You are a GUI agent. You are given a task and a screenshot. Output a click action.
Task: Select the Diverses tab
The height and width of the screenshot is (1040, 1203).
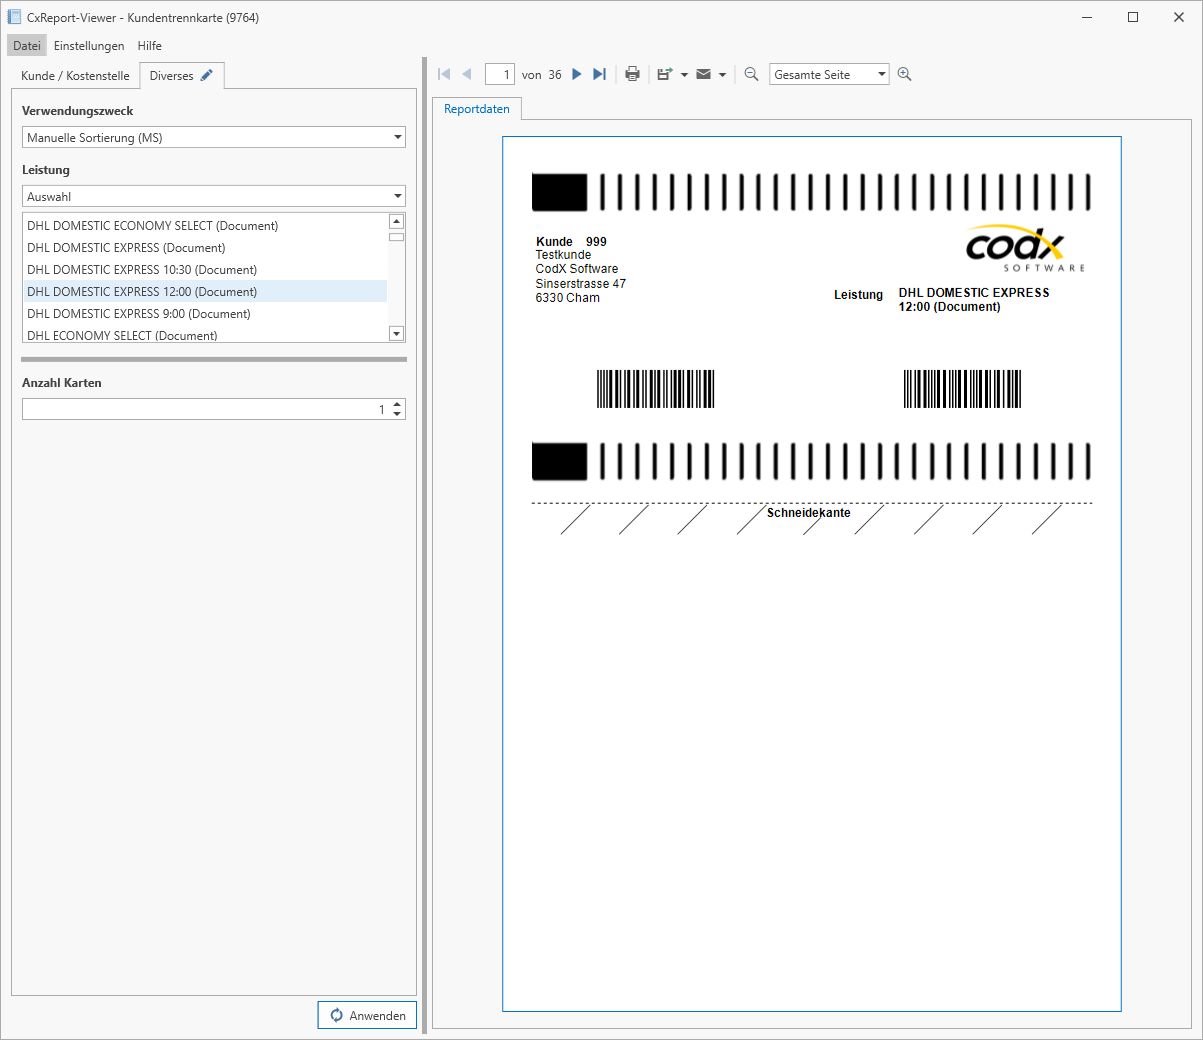181,76
